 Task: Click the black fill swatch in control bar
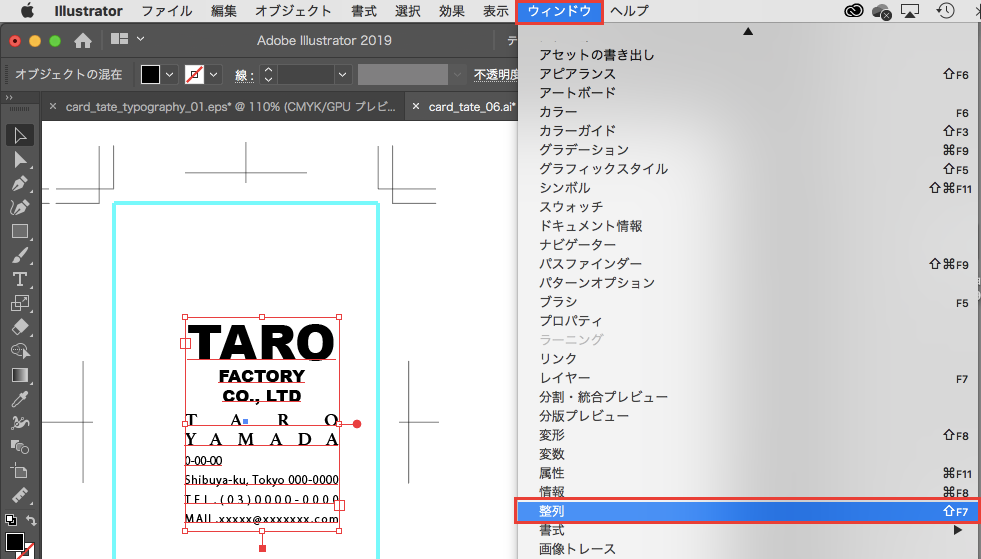point(150,75)
